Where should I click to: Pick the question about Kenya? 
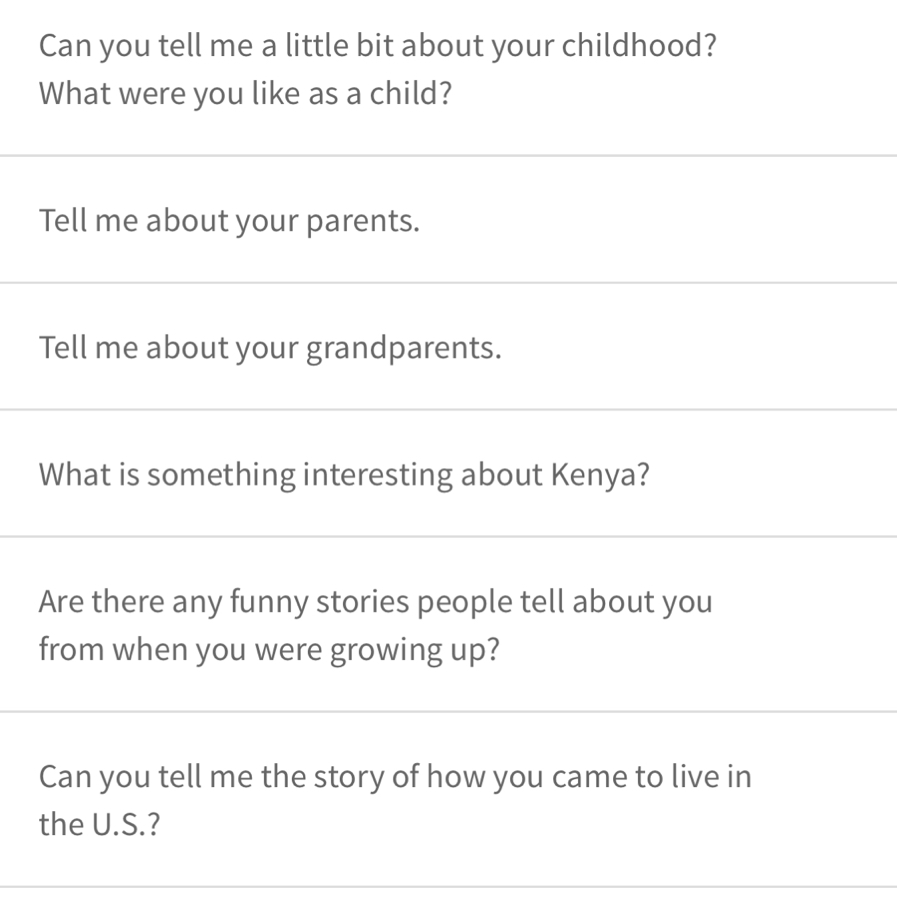point(448,474)
